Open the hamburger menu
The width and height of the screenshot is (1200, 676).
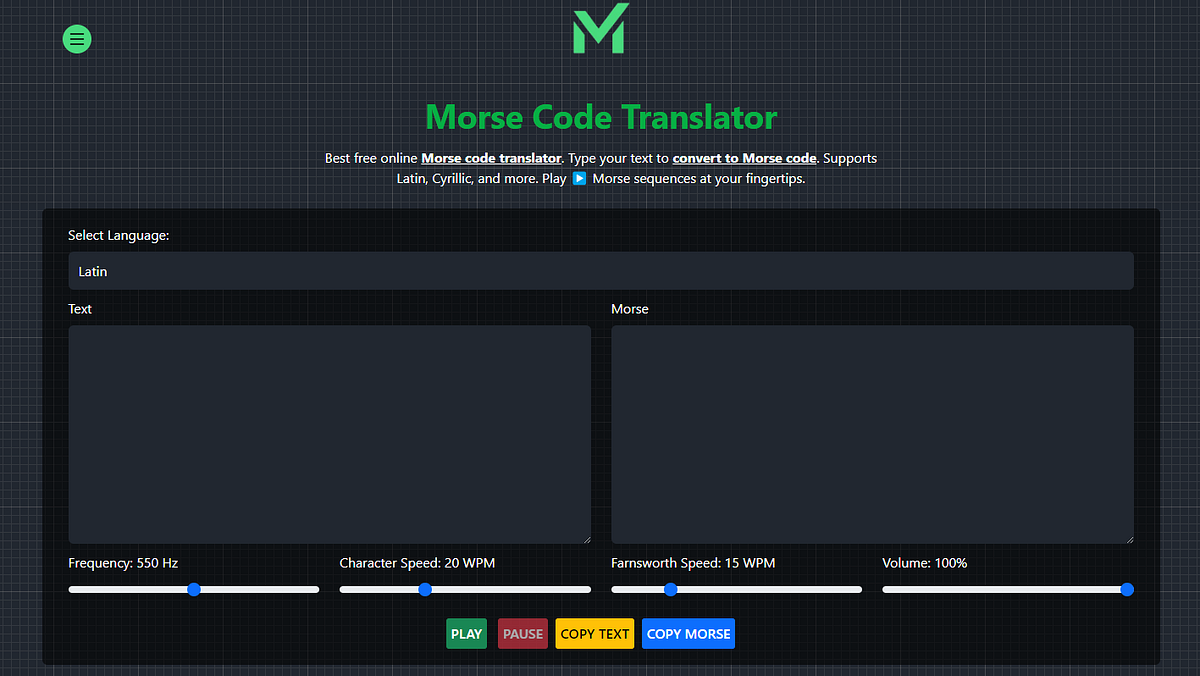pyautogui.click(x=77, y=39)
